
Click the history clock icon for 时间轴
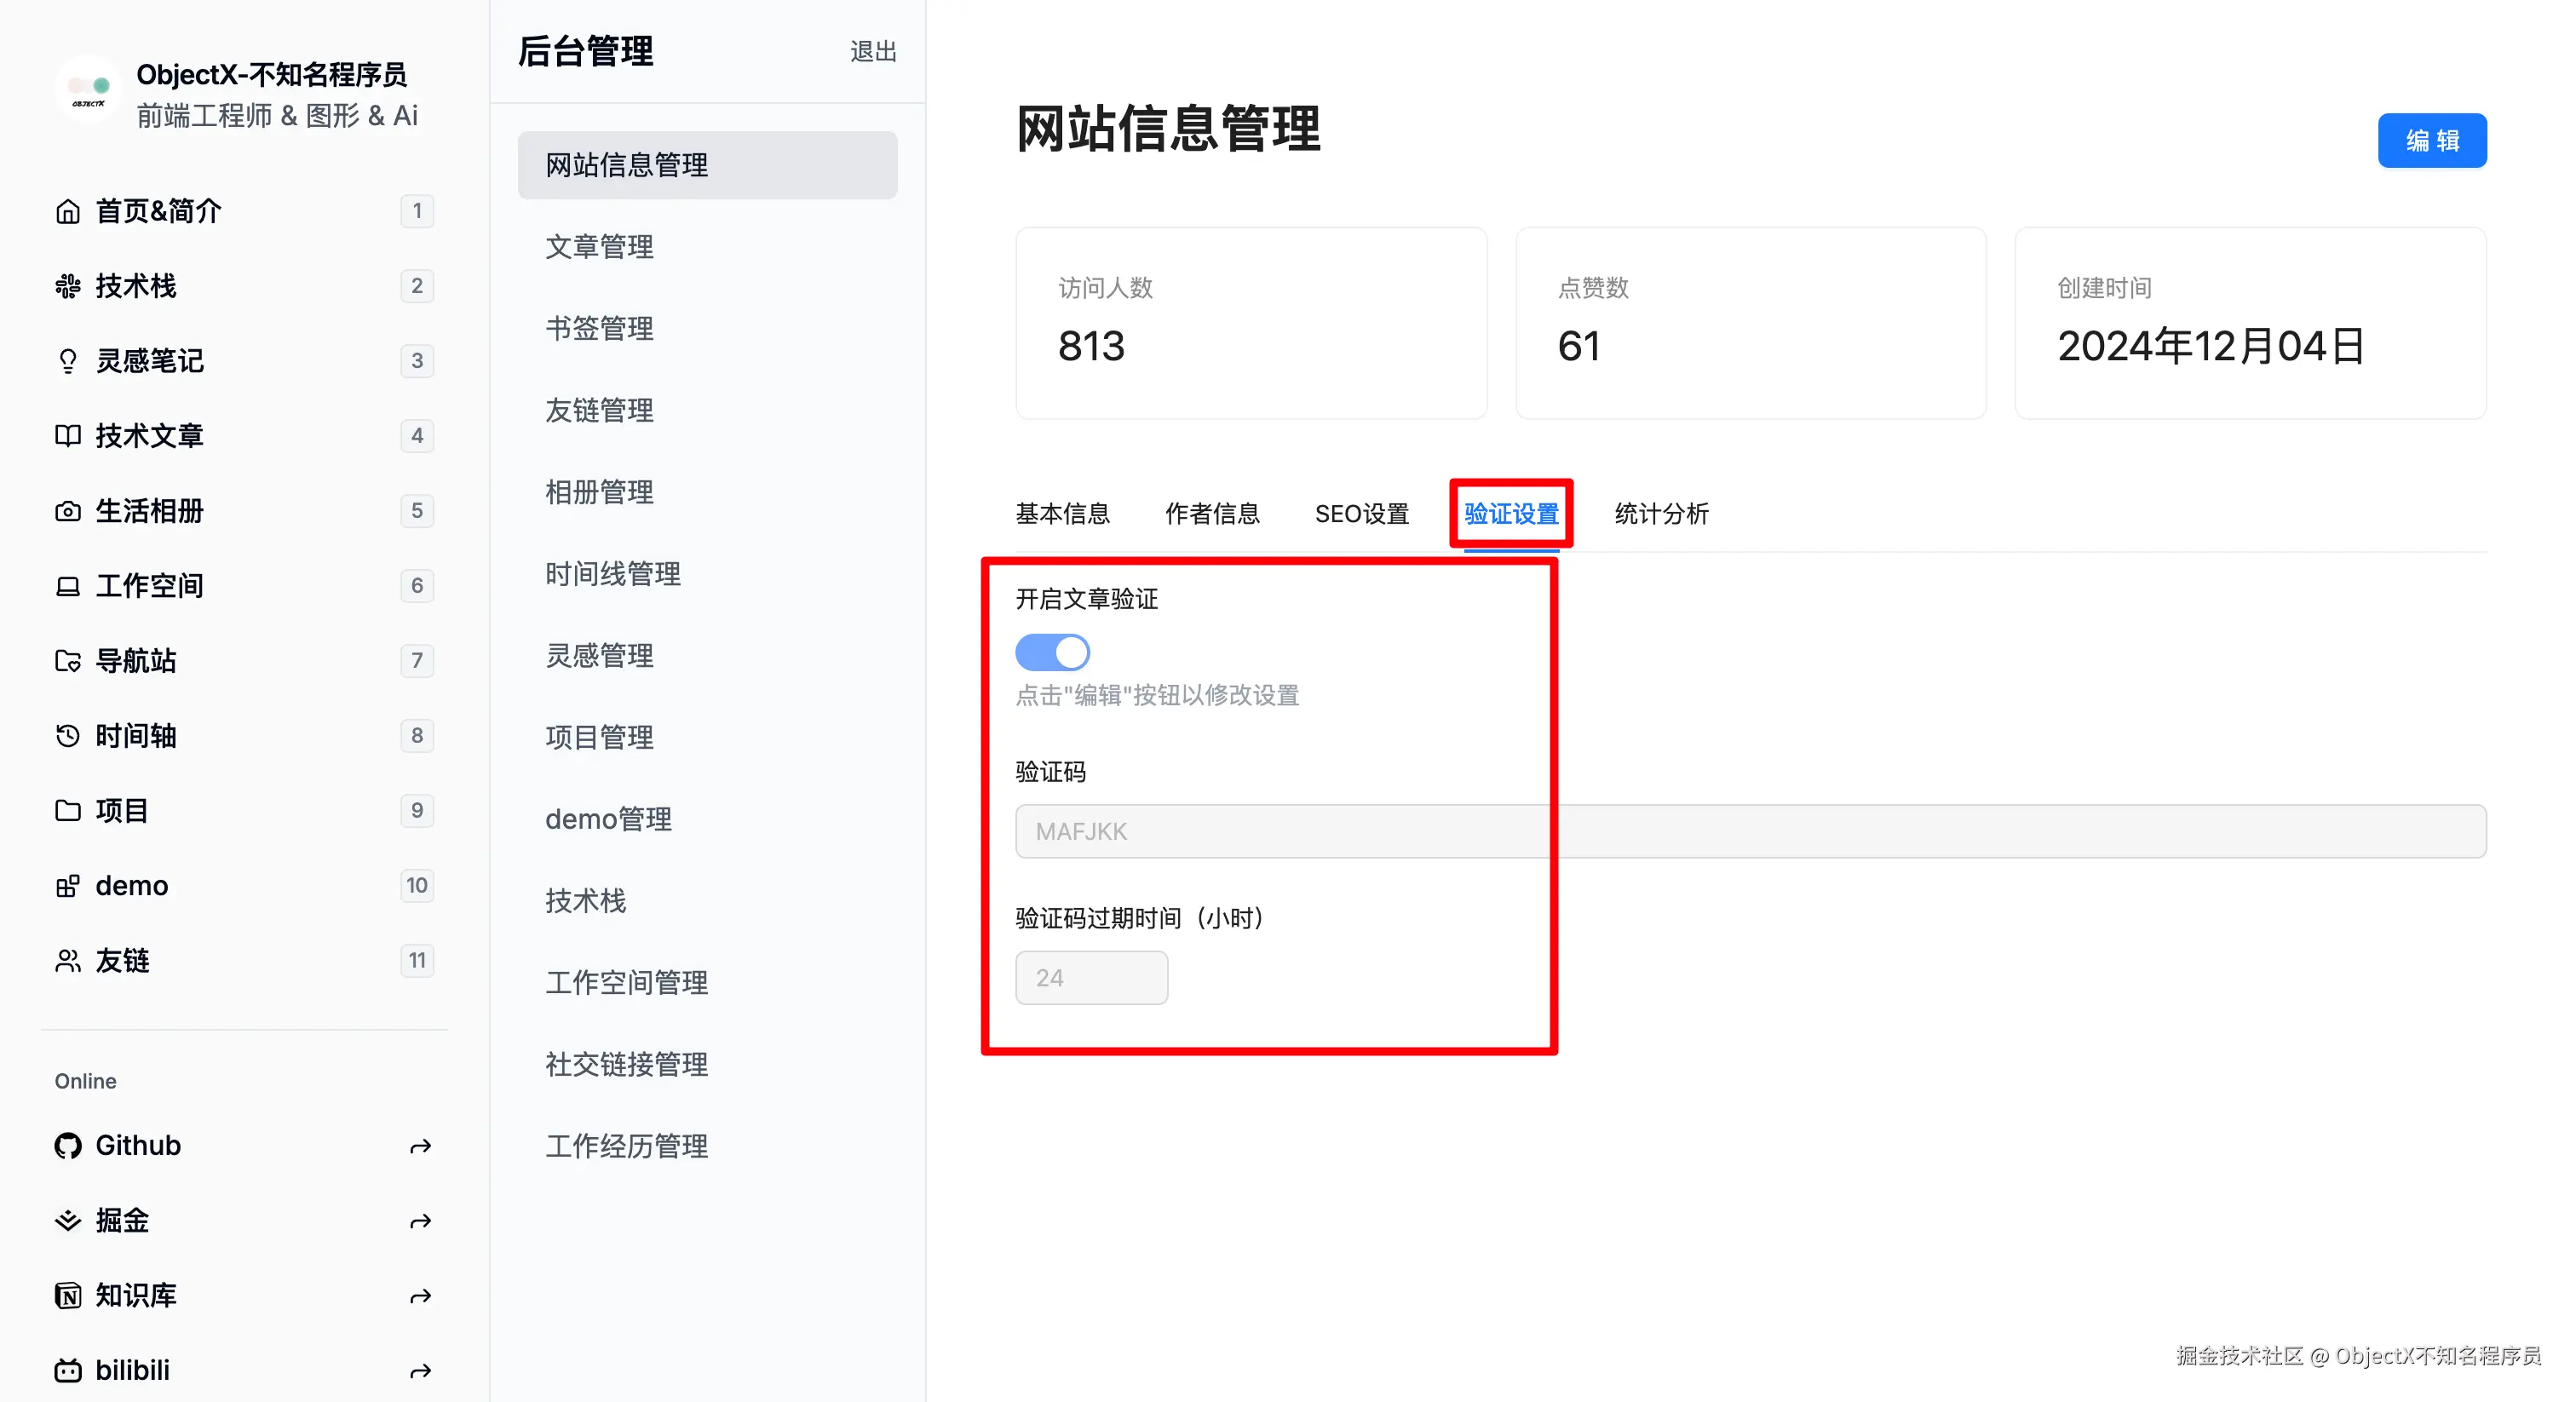67,736
